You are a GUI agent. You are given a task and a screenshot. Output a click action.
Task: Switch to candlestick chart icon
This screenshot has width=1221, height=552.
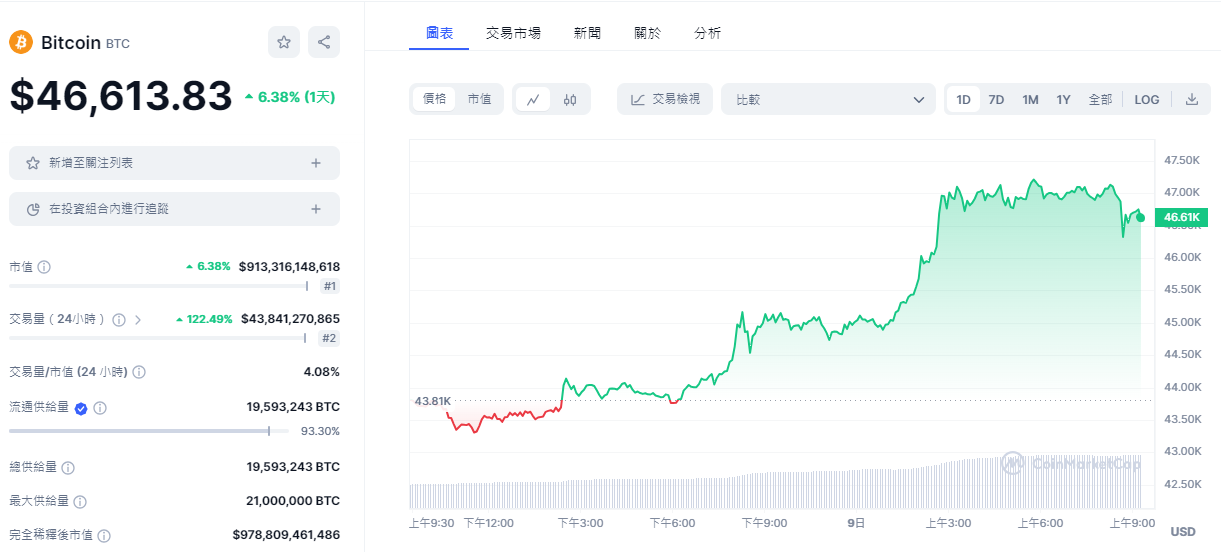coord(570,99)
